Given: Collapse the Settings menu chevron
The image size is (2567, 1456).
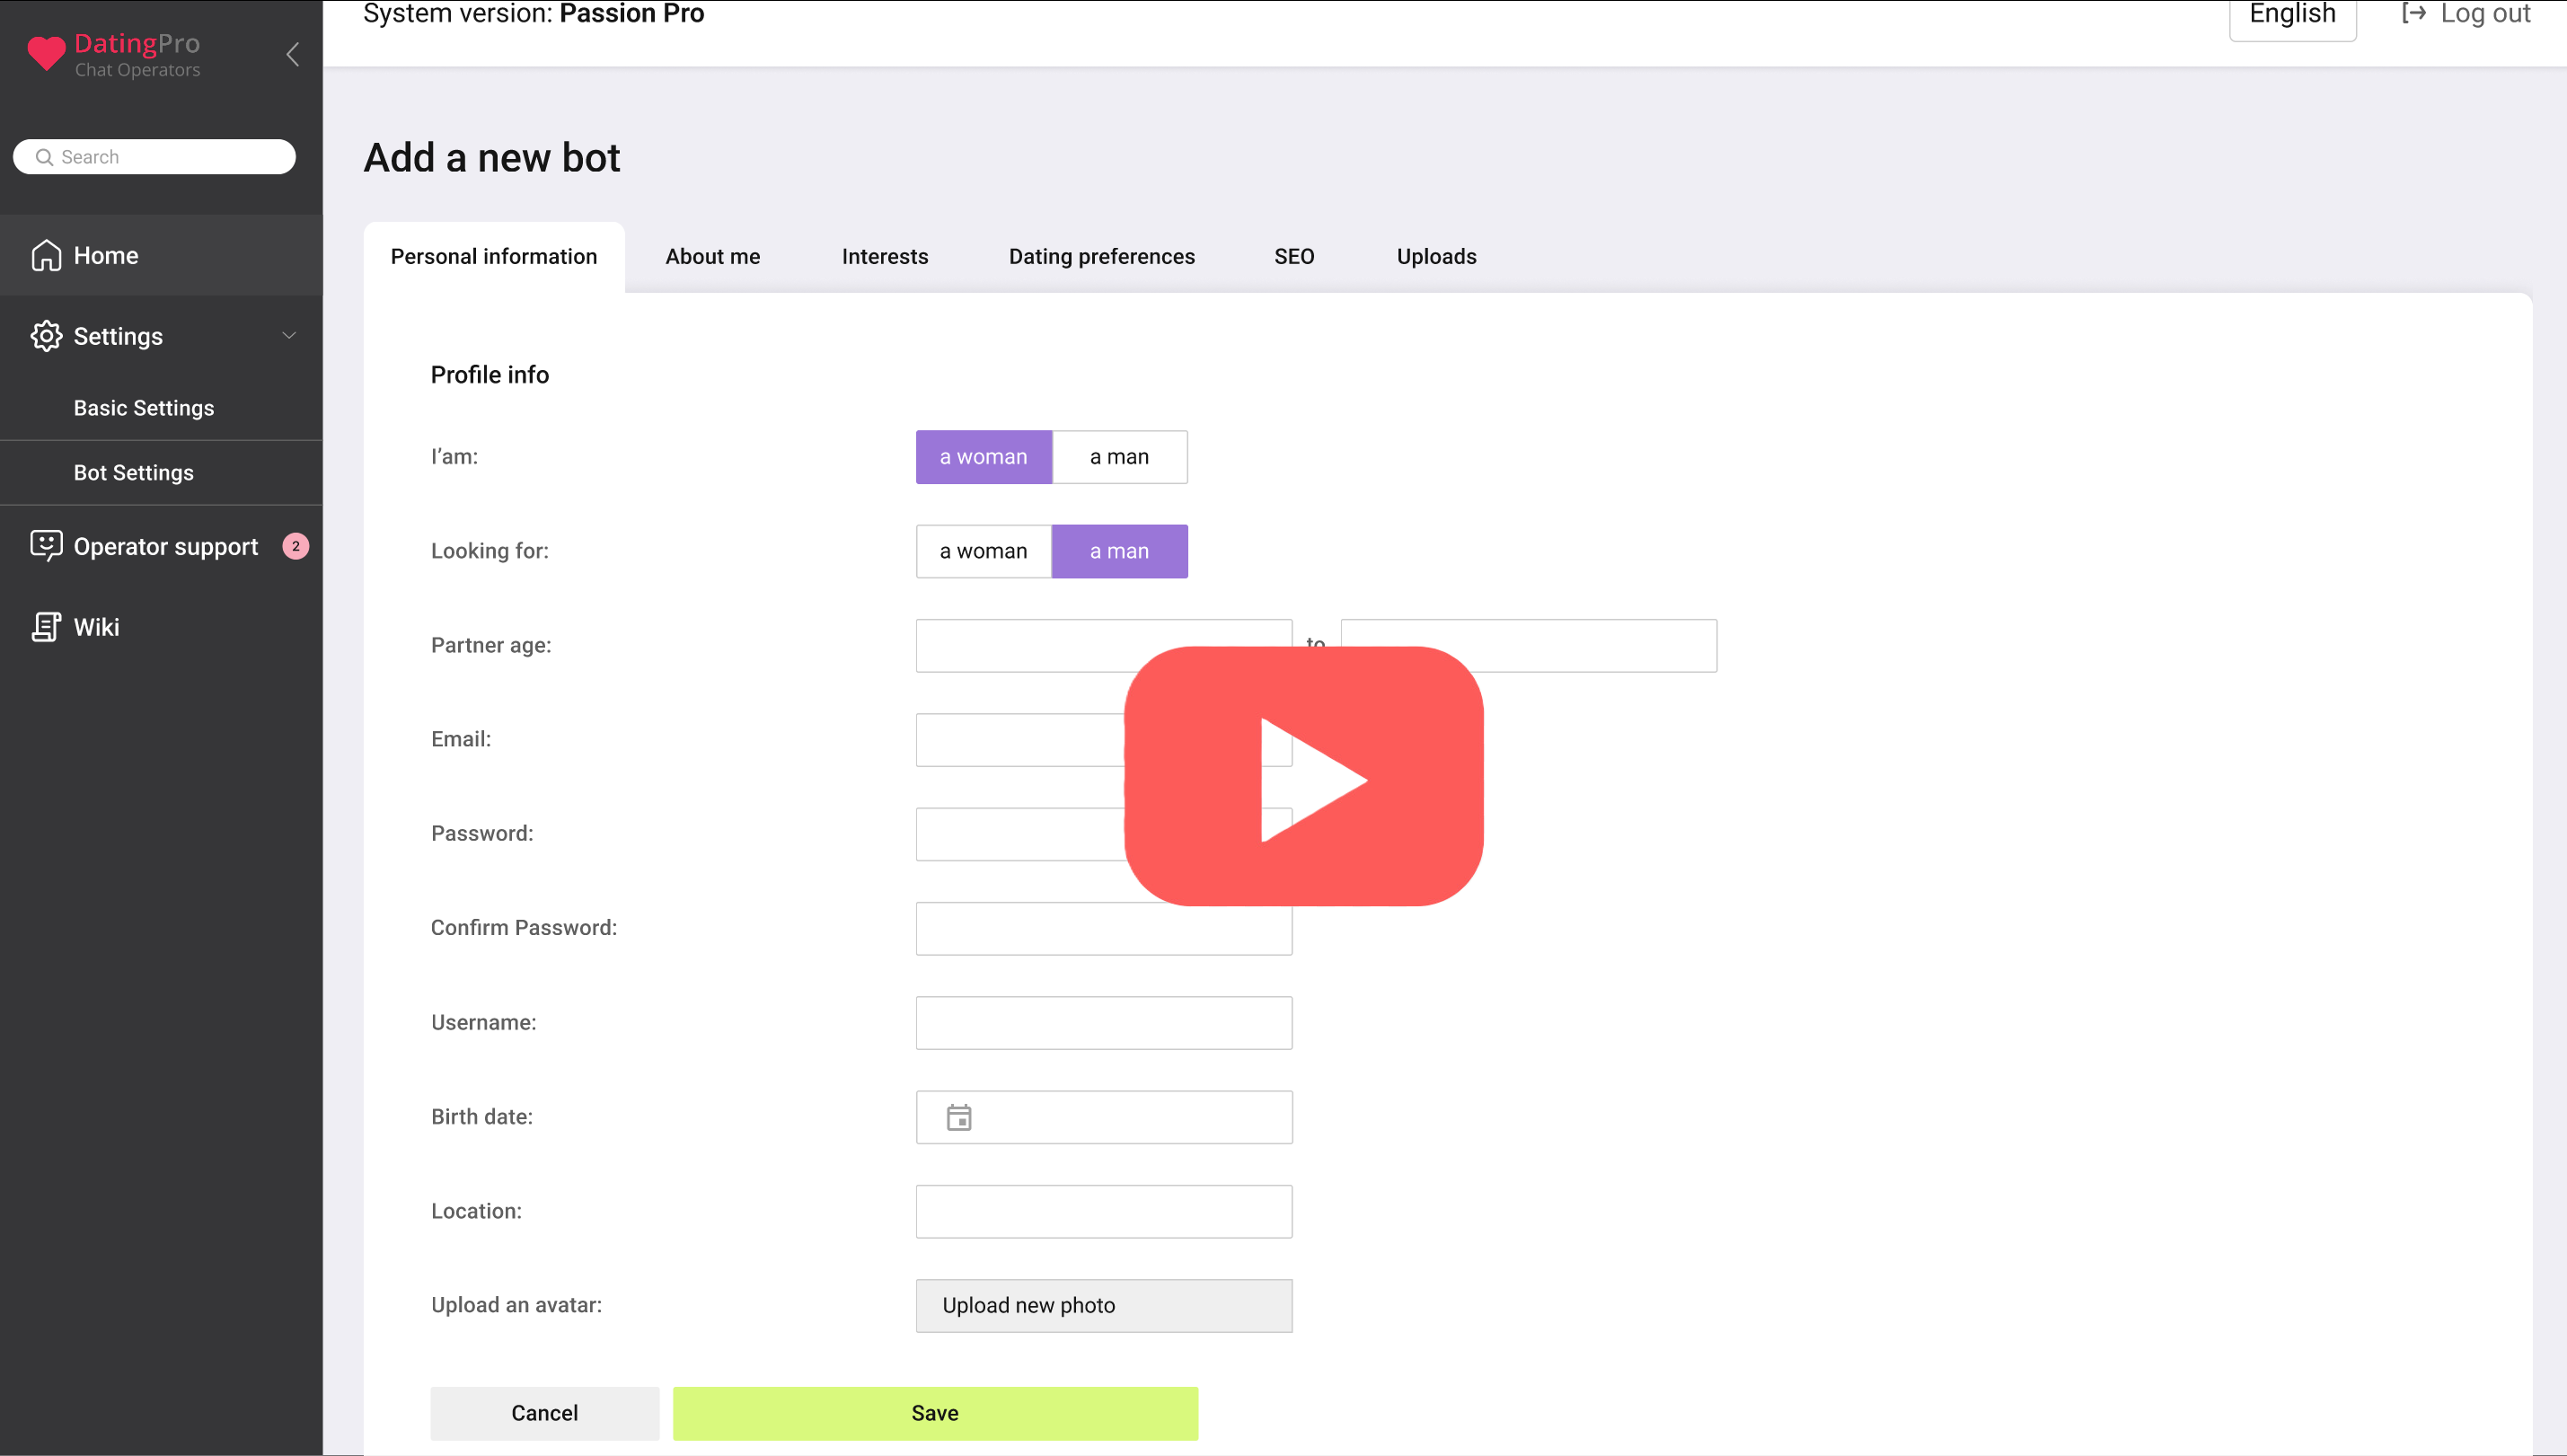Looking at the screenshot, I should point(289,336).
